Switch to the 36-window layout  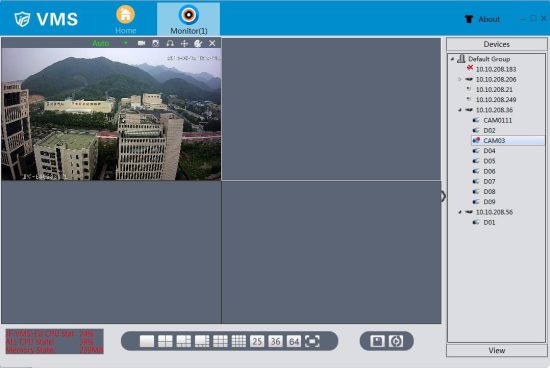coord(275,341)
